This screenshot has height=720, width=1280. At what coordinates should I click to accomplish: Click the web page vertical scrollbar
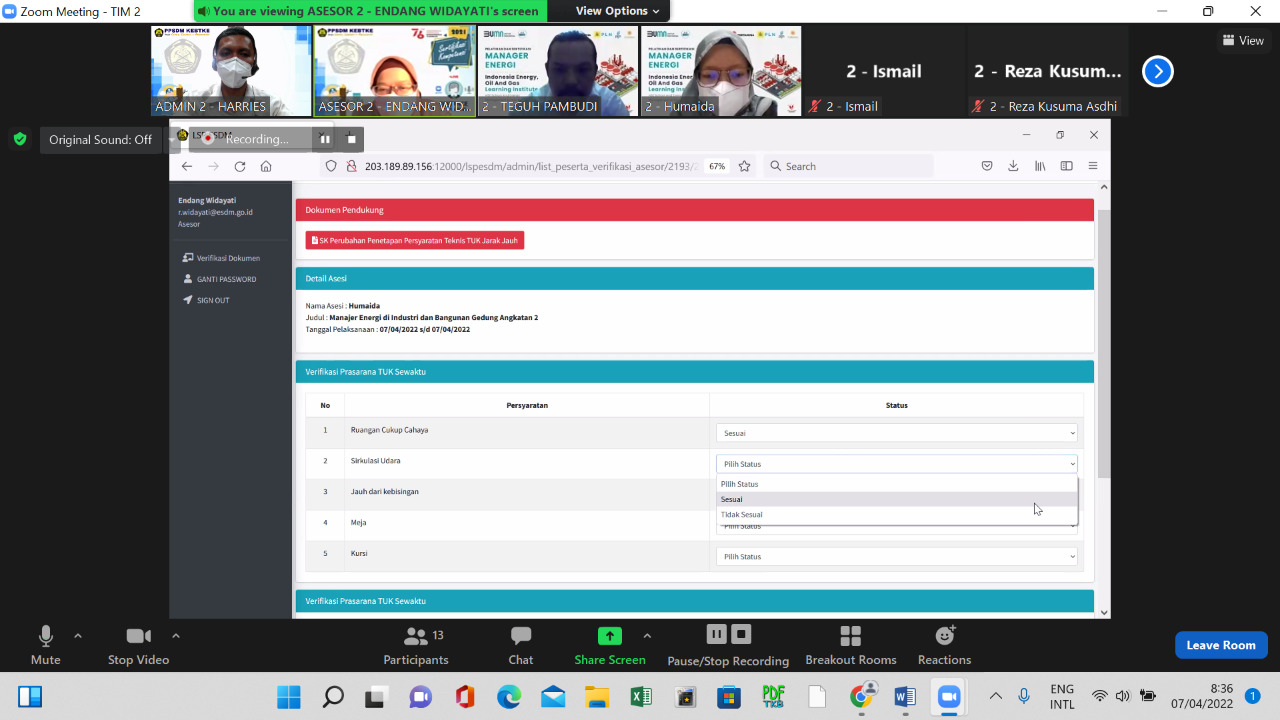(x=1104, y=343)
